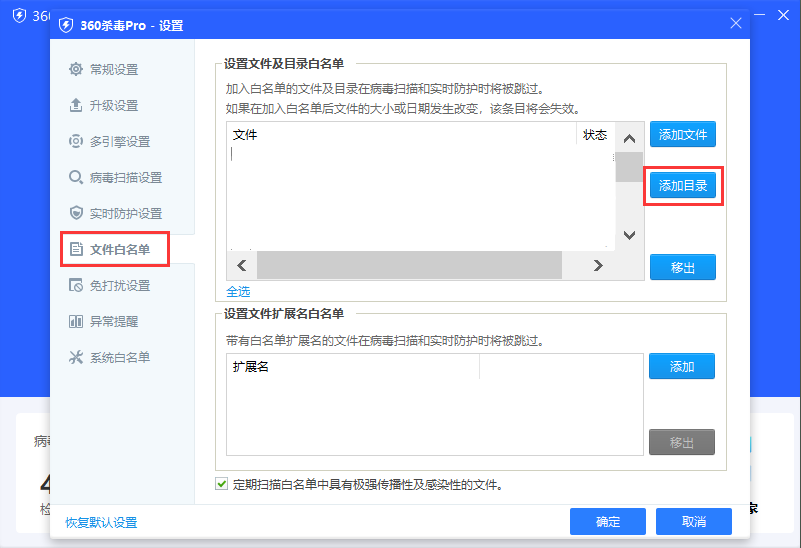Click the shield icon beside 实时防护设置
Image resolution: width=801 pixels, height=548 pixels.
(x=76, y=213)
